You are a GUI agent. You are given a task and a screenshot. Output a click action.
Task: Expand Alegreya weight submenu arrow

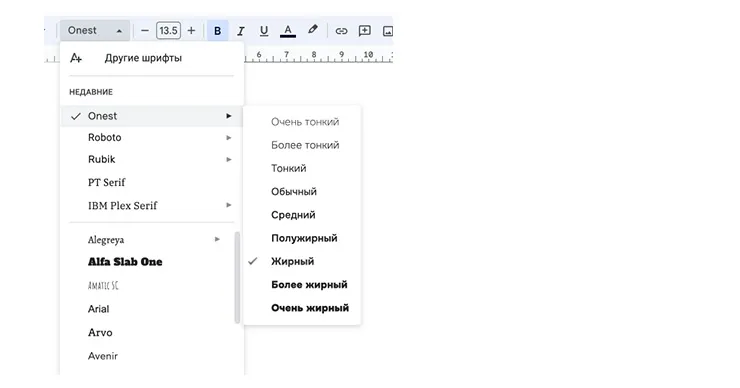217,239
